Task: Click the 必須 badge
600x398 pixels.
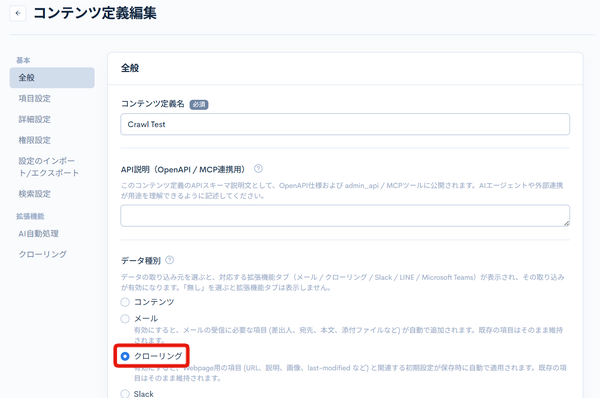Action: 199,104
